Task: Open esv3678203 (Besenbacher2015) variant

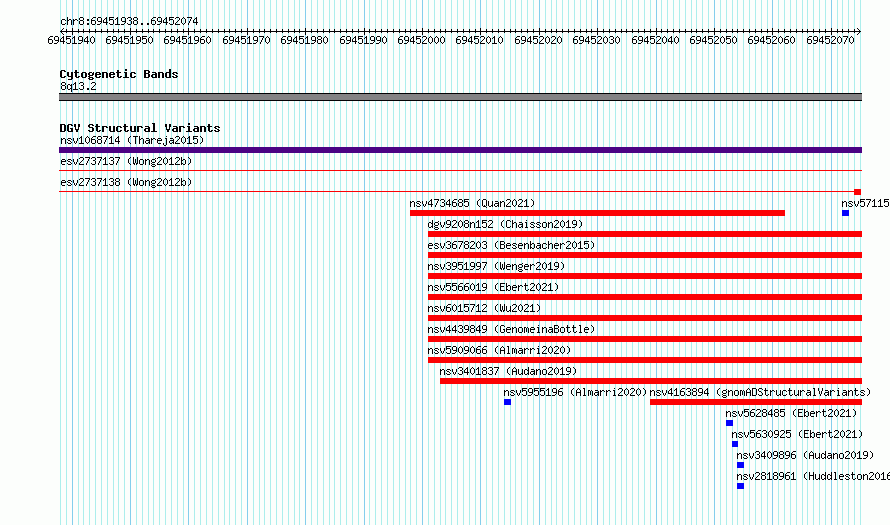Action: click(x=511, y=245)
